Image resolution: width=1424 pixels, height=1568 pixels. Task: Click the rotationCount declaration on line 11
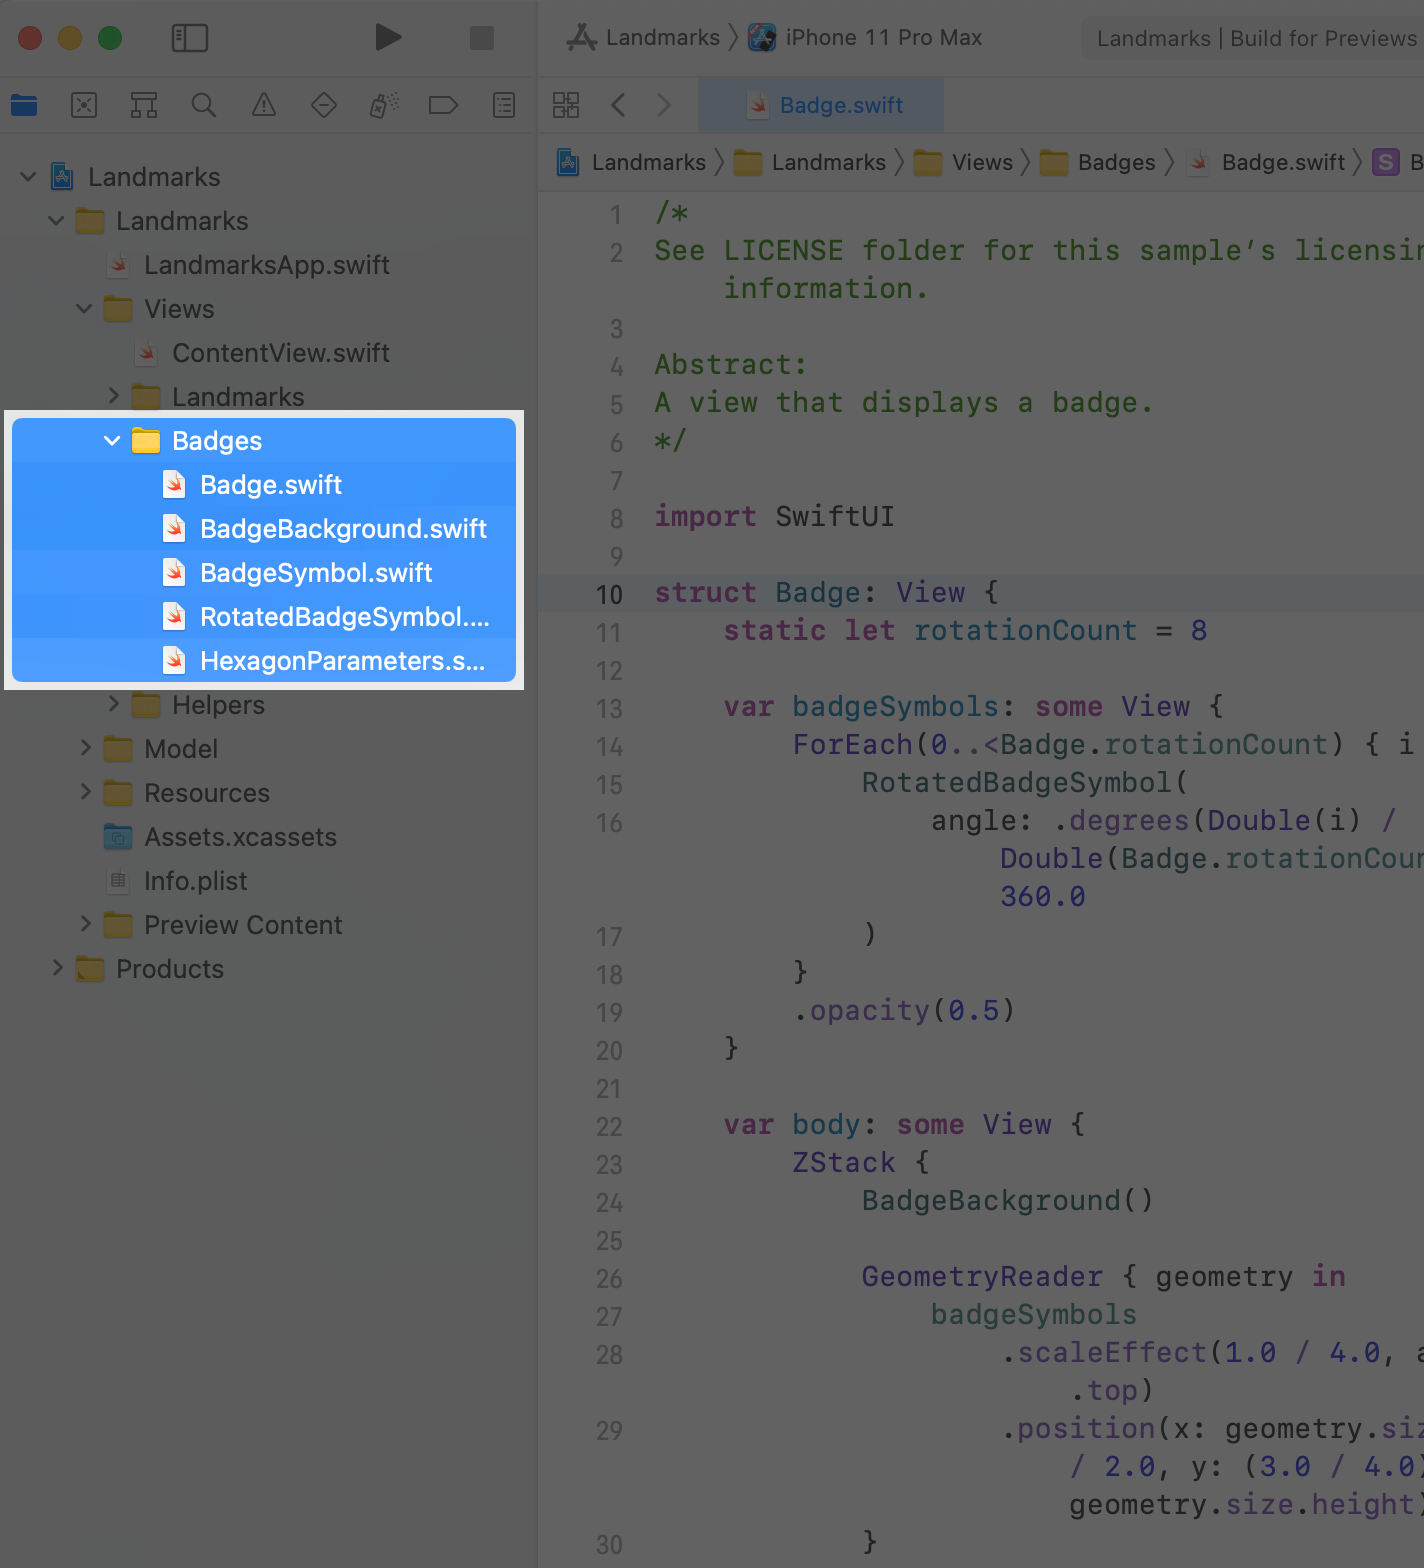click(1025, 631)
